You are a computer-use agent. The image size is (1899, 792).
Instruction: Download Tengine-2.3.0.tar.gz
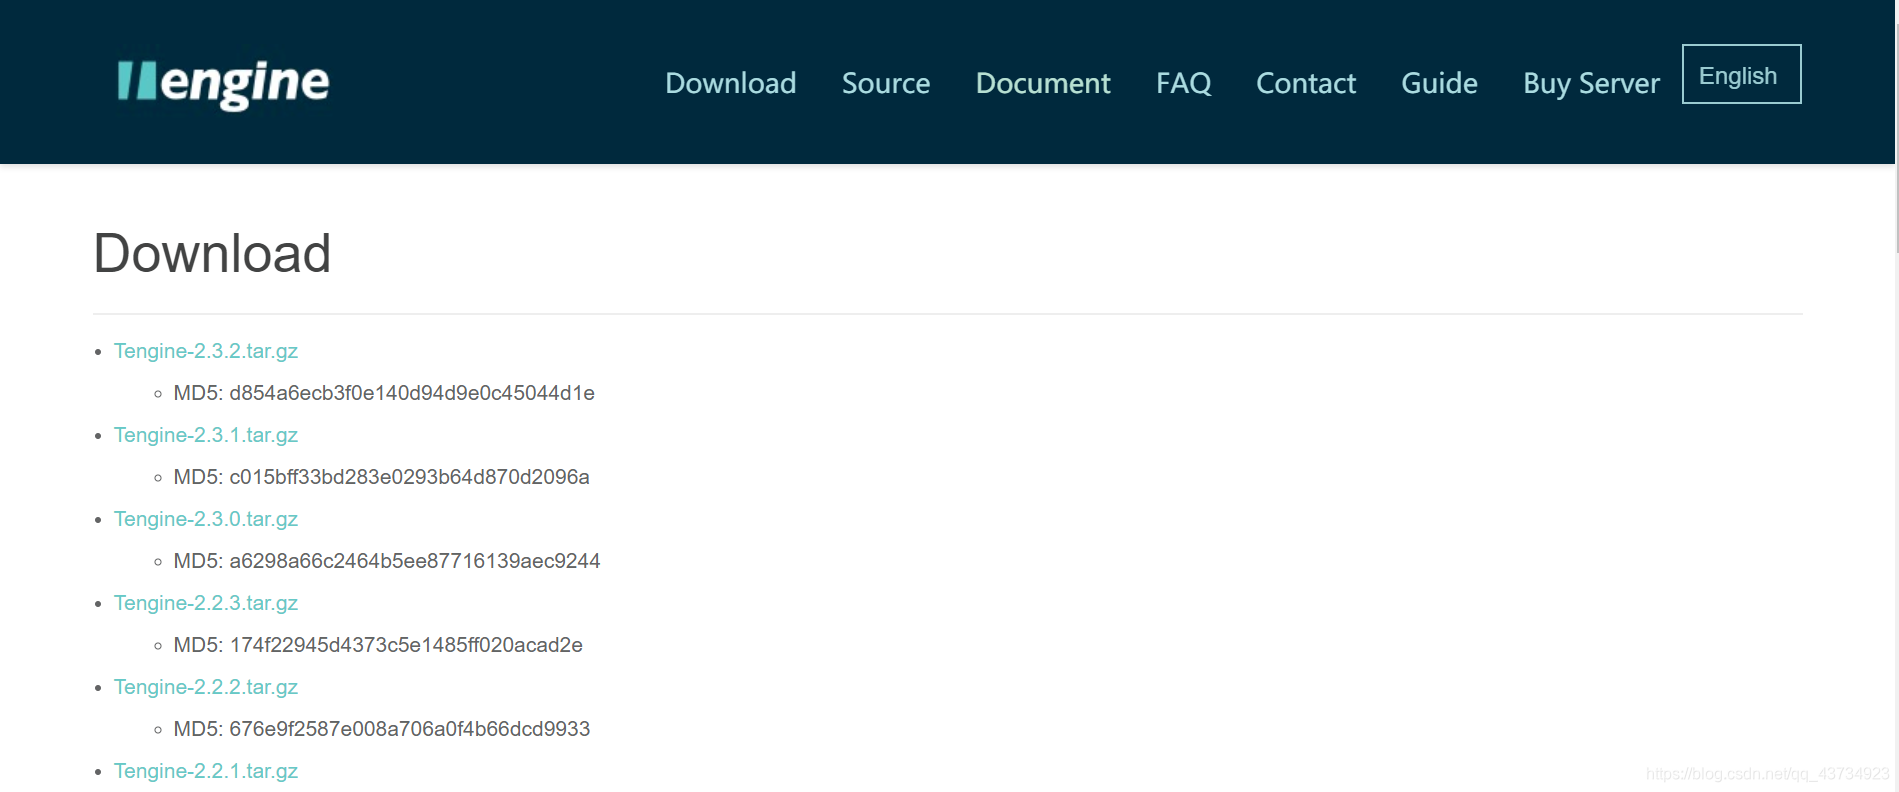pos(206,519)
